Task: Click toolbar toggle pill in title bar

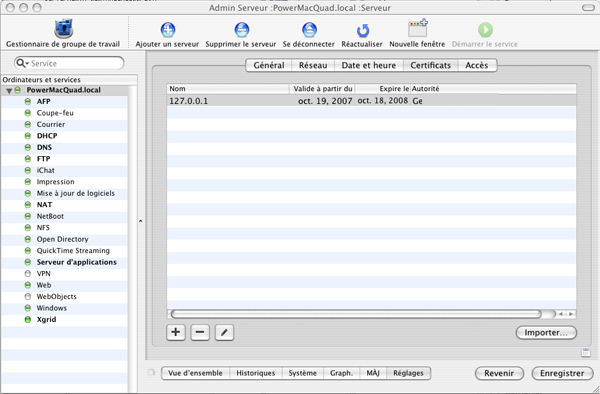Action: pyautogui.click(x=588, y=8)
